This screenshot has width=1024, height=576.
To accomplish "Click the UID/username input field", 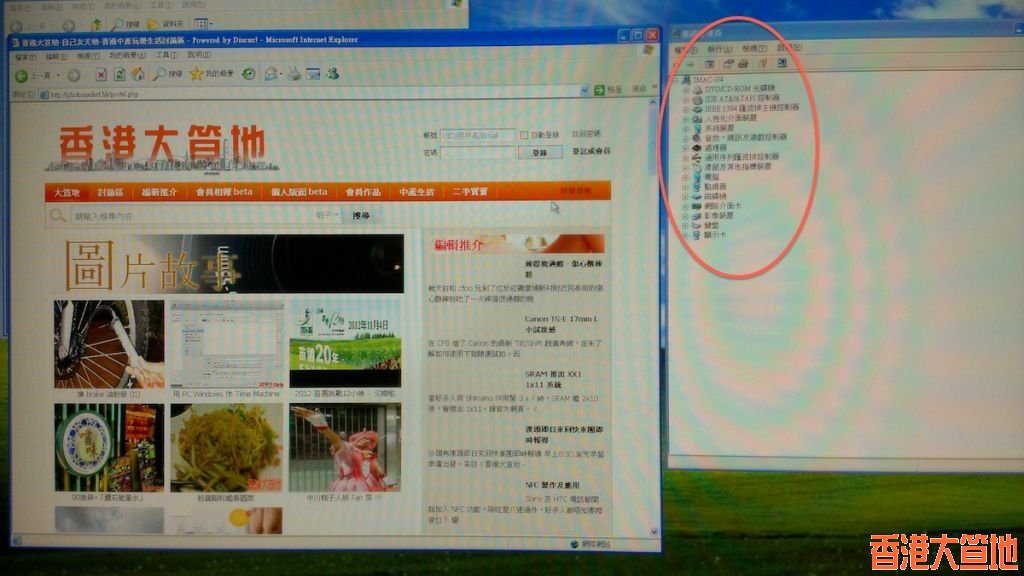I will (477, 134).
